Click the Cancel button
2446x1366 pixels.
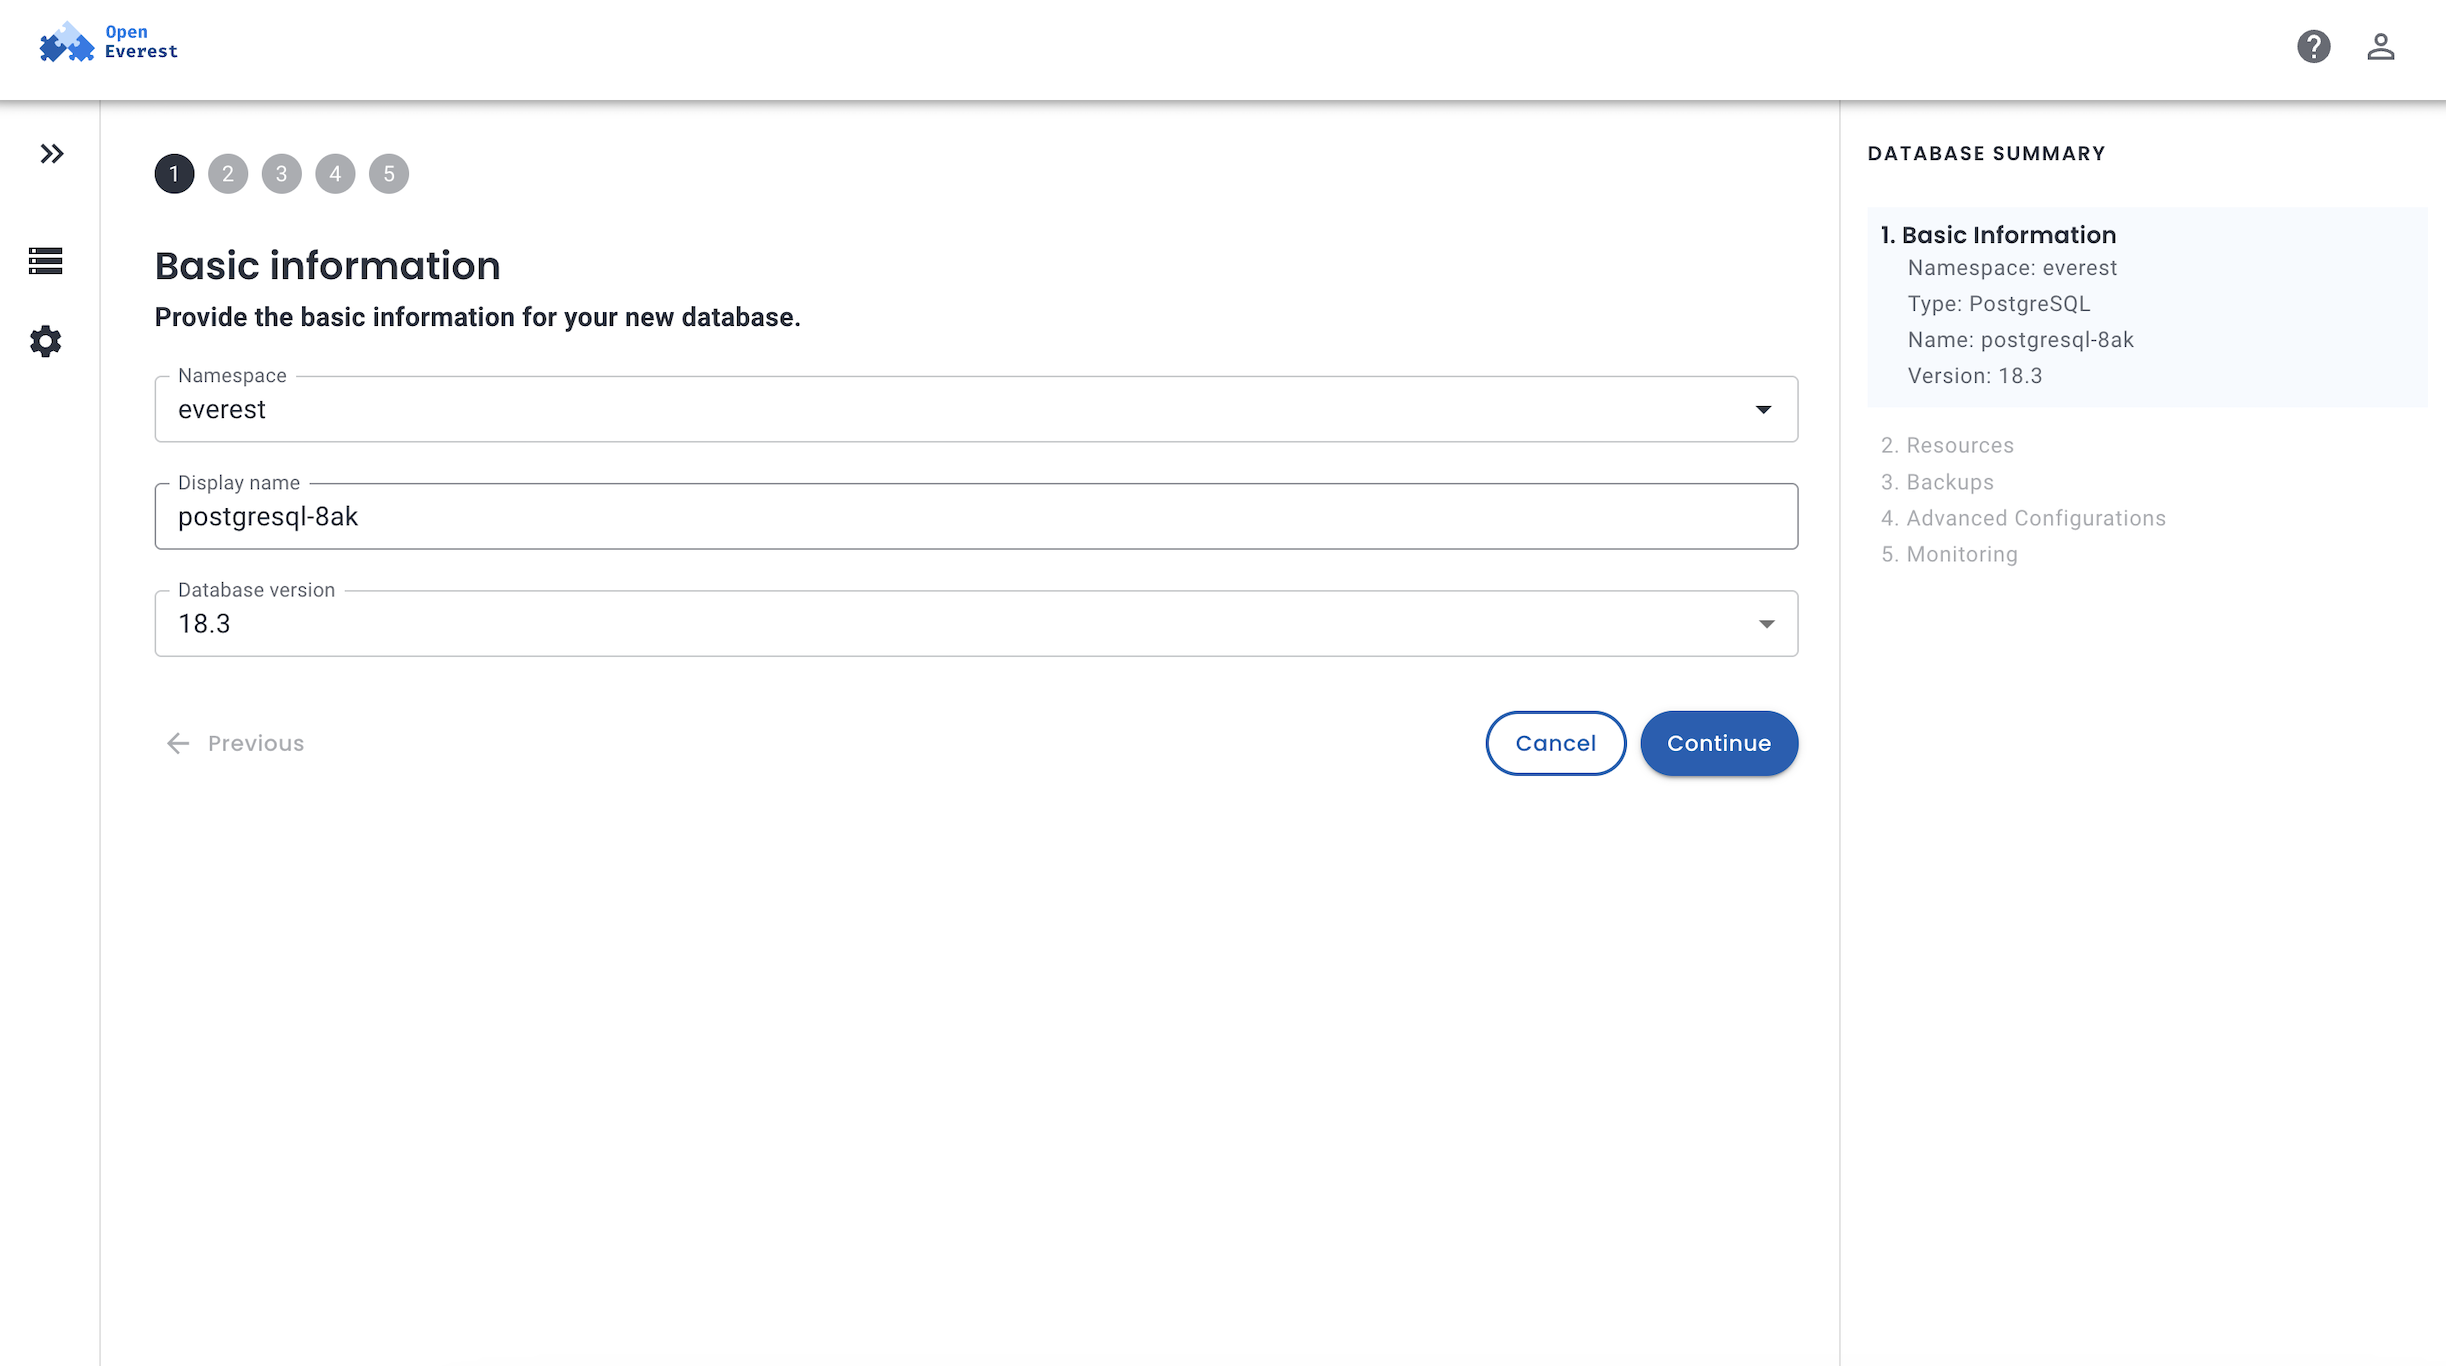[1555, 743]
